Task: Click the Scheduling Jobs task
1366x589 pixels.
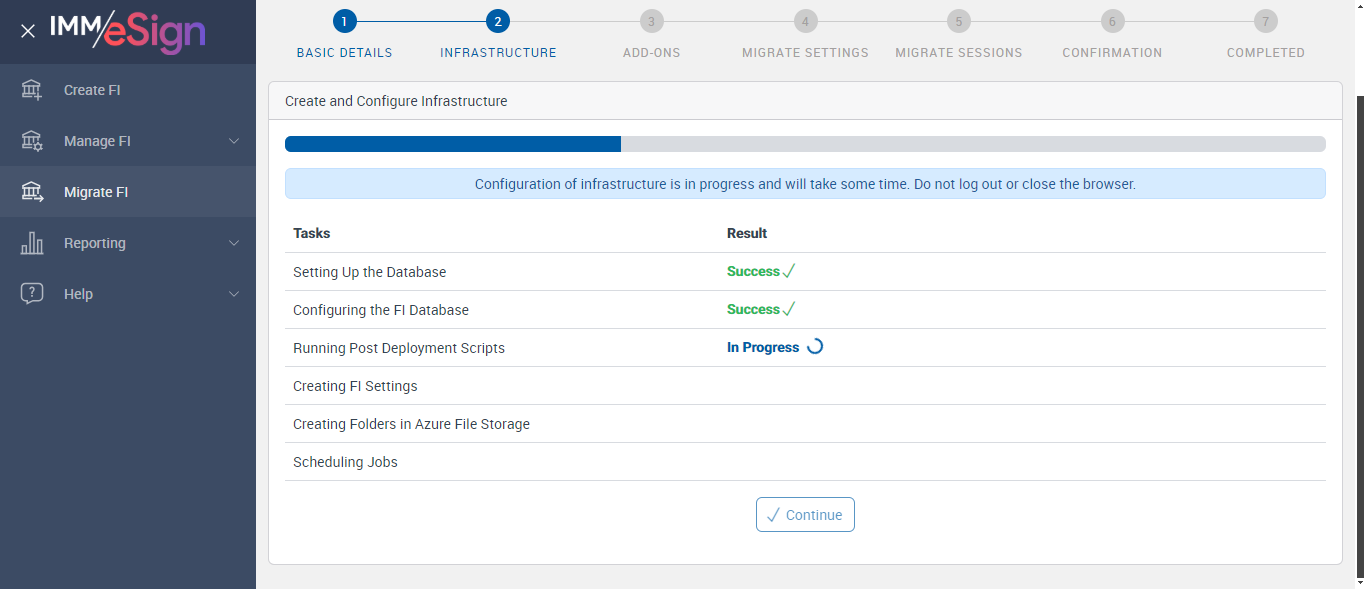Action: (345, 462)
